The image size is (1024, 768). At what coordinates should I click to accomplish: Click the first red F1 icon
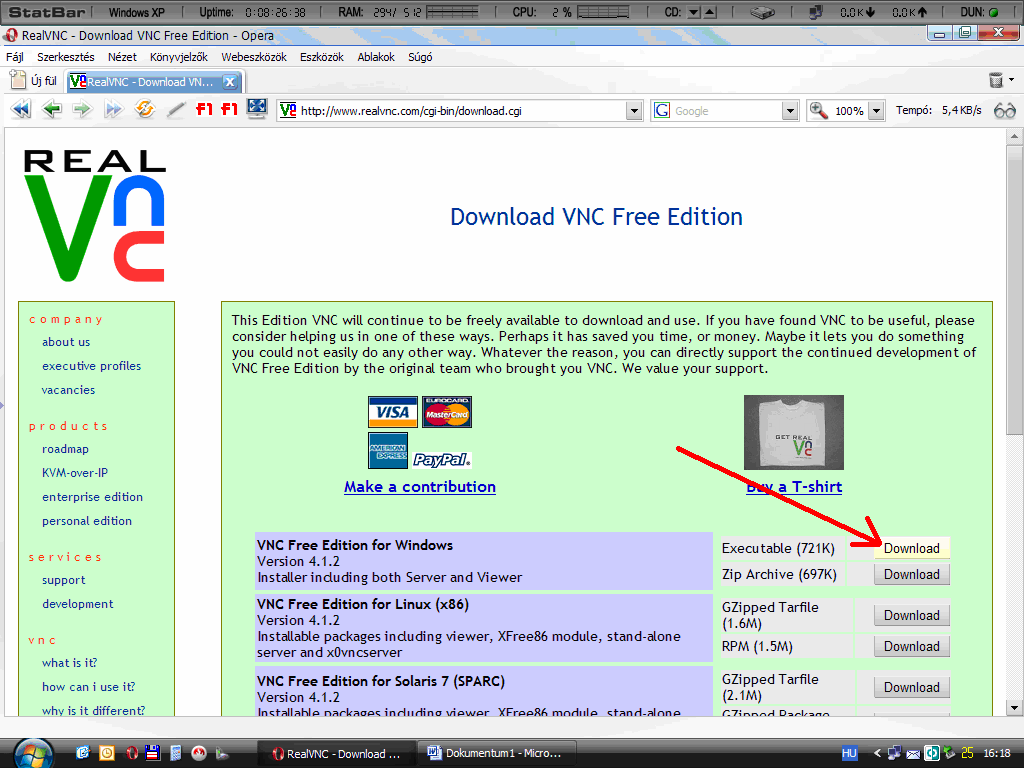pyautogui.click(x=204, y=109)
